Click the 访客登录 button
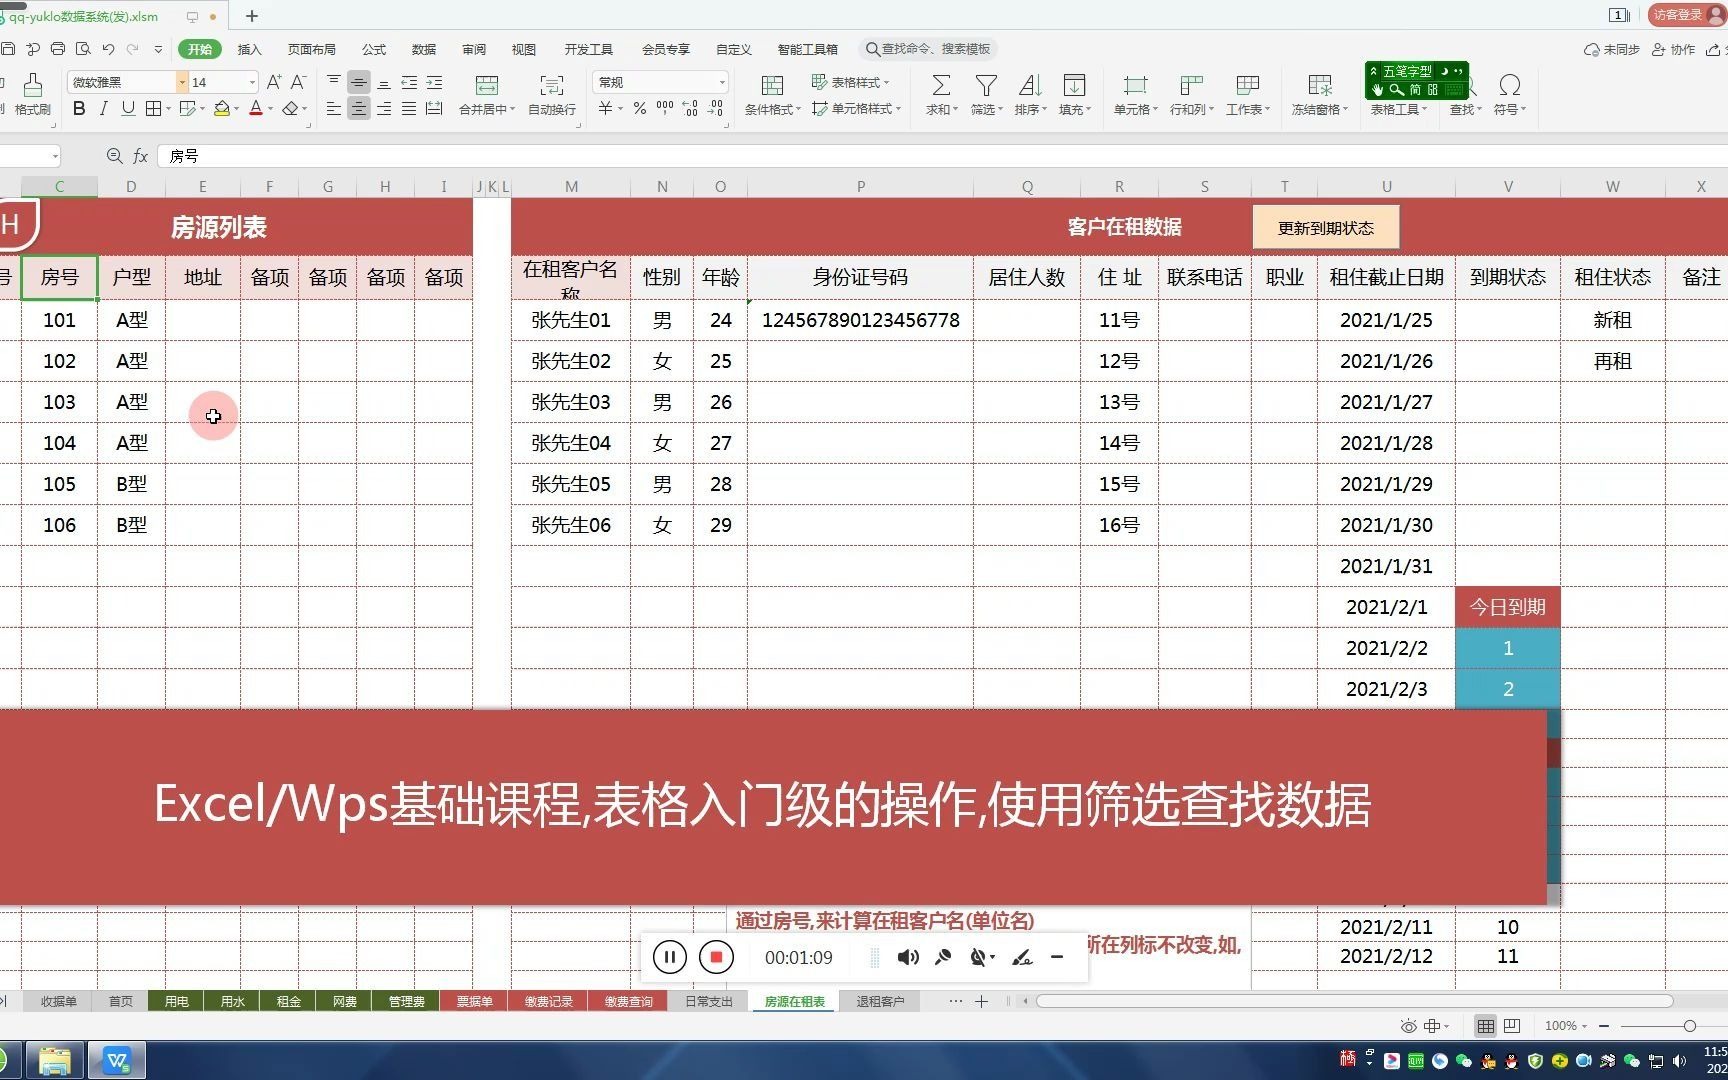Viewport: 1728px width, 1080px height. 1678,15
